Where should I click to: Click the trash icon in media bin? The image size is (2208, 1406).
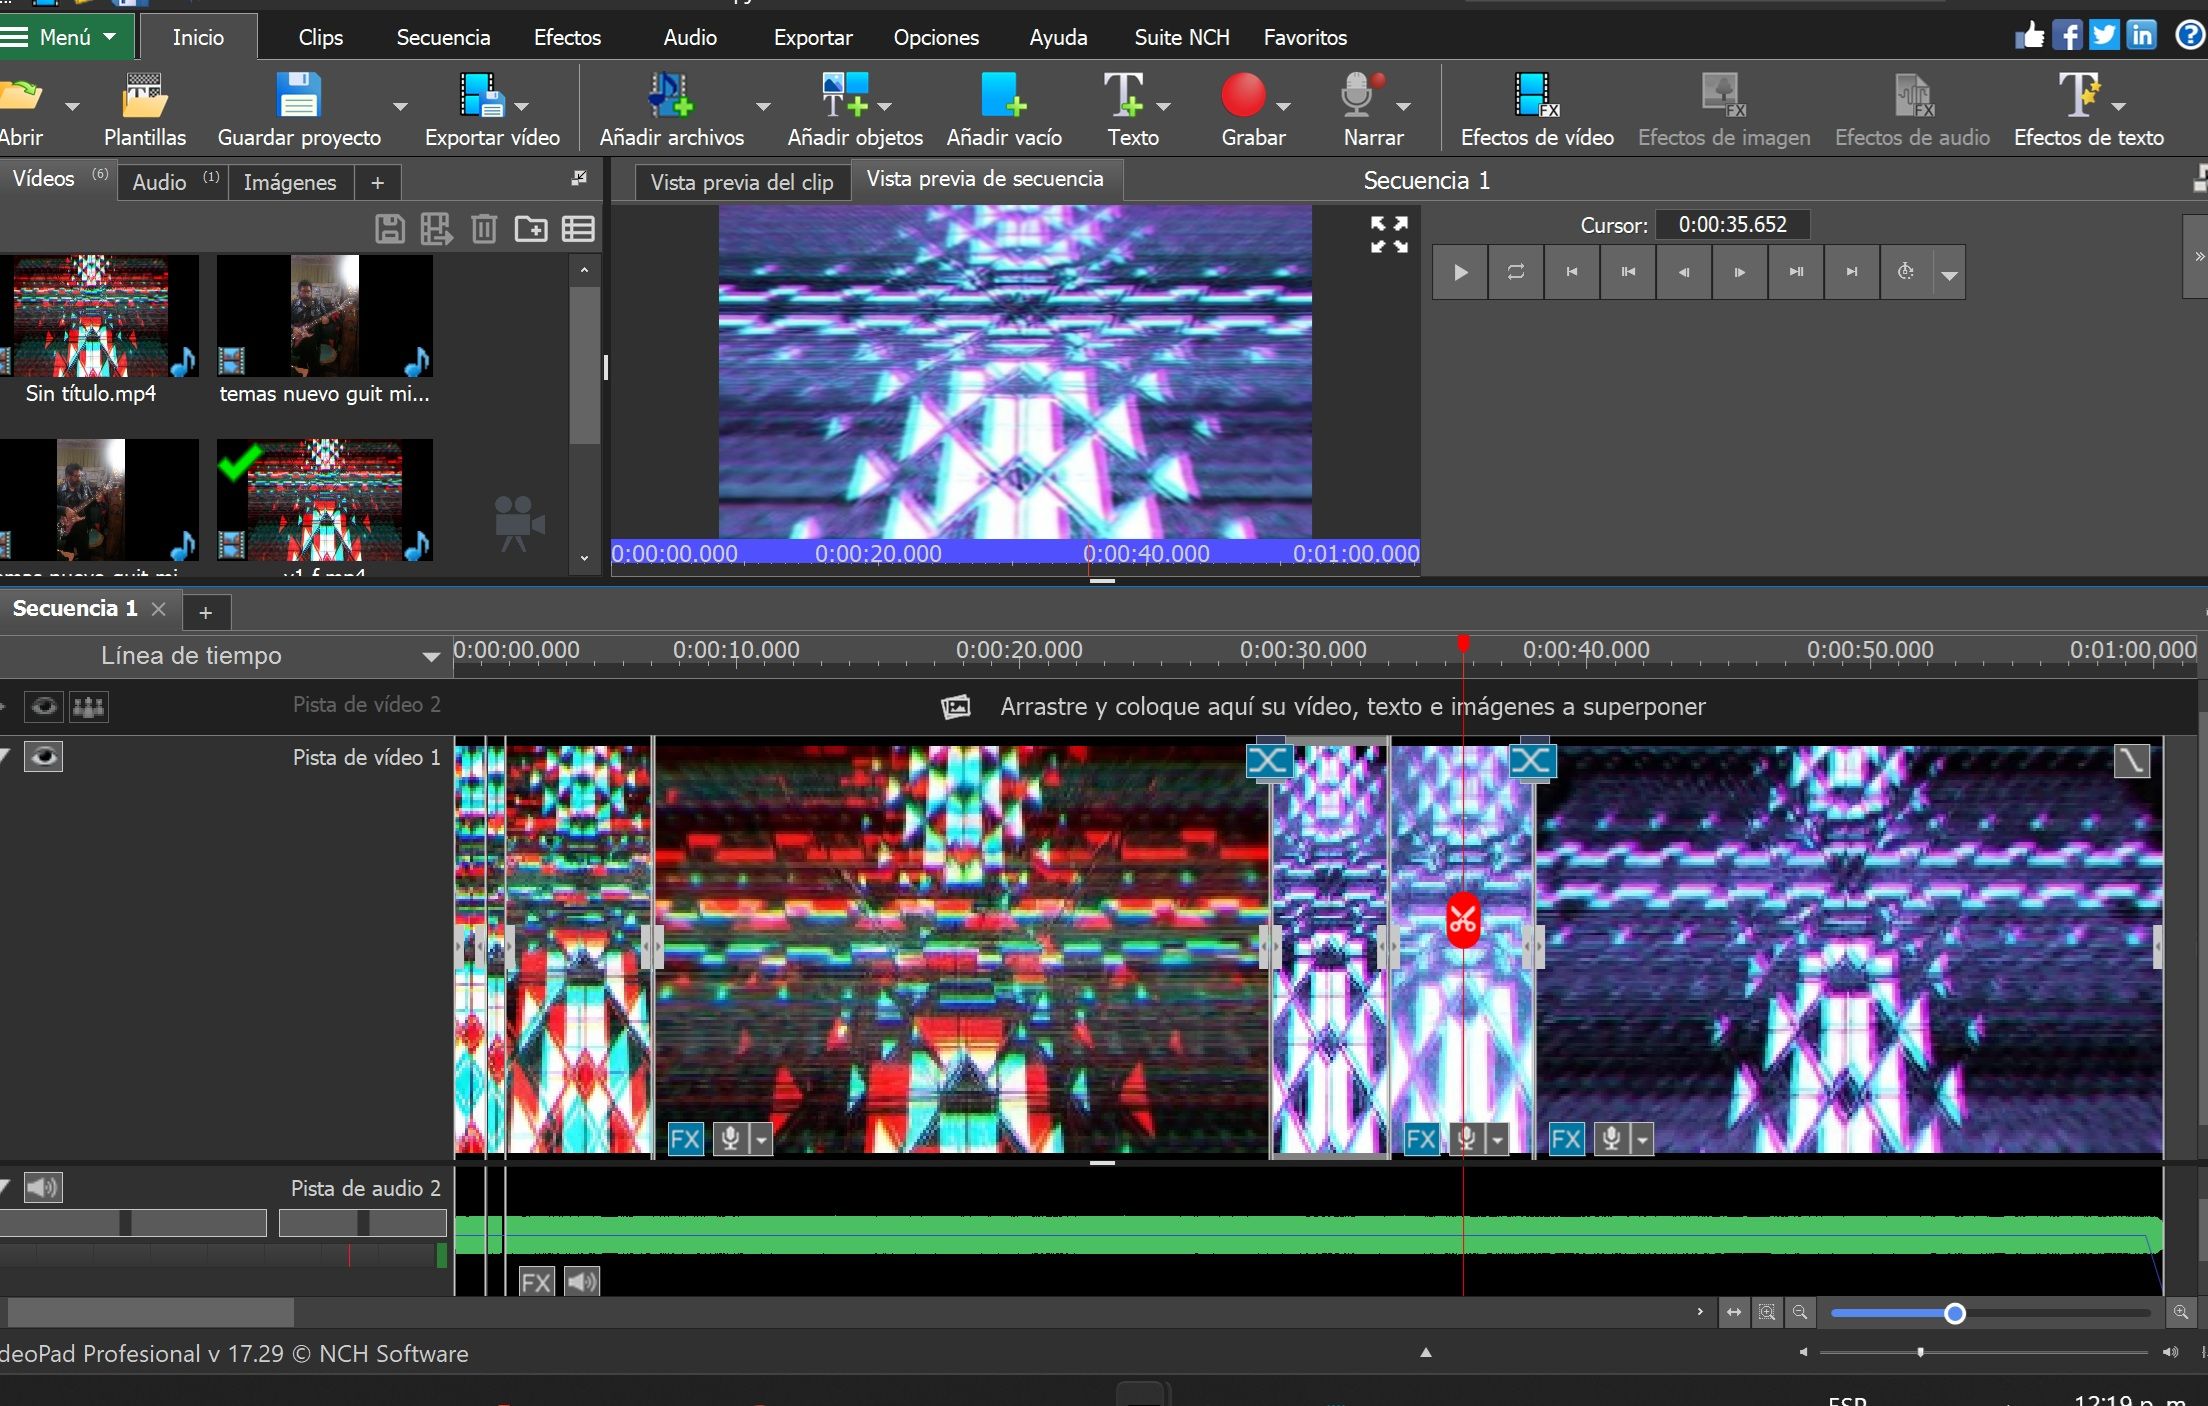tap(484, 229)
